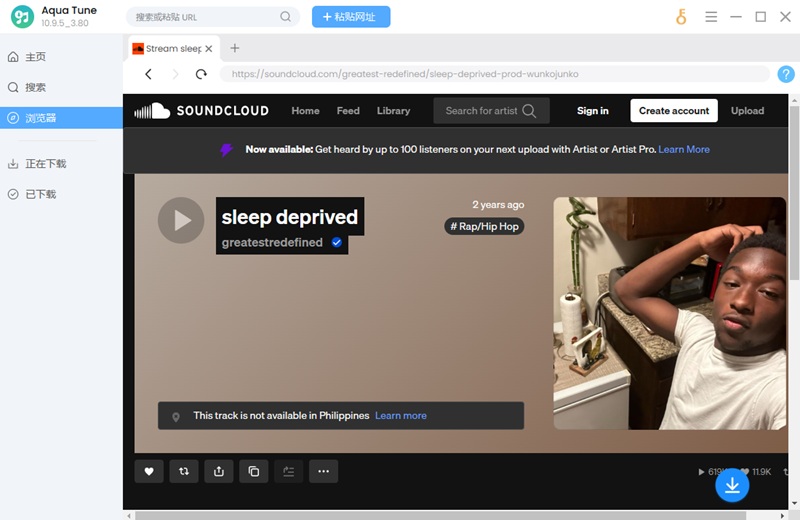This screenshot has height=520, width=800.
Task: Open the Rap/Hip Hop tag
Action: pos(484,227)
